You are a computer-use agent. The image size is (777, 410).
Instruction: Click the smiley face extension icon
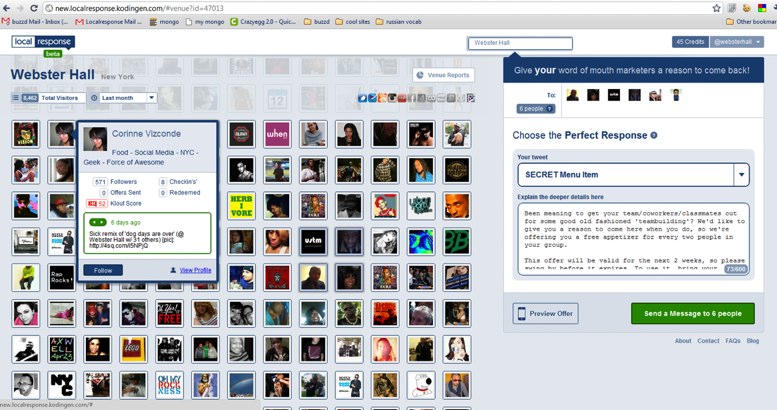(x=746, y=8)
